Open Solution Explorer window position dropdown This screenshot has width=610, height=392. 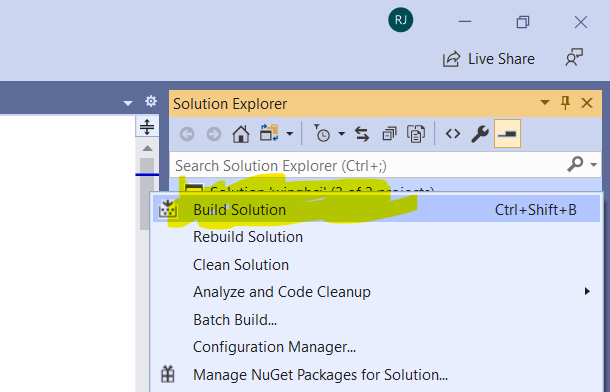545,103
